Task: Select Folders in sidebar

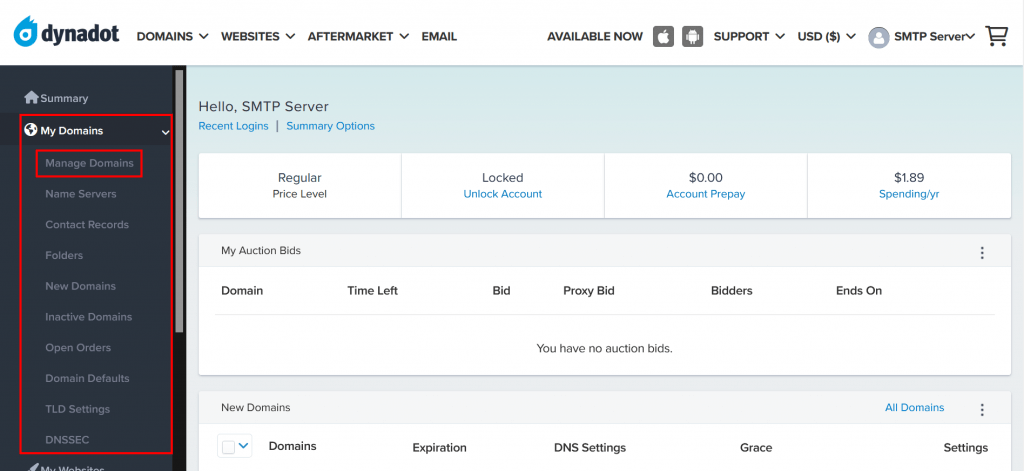Action: [64, 255]
